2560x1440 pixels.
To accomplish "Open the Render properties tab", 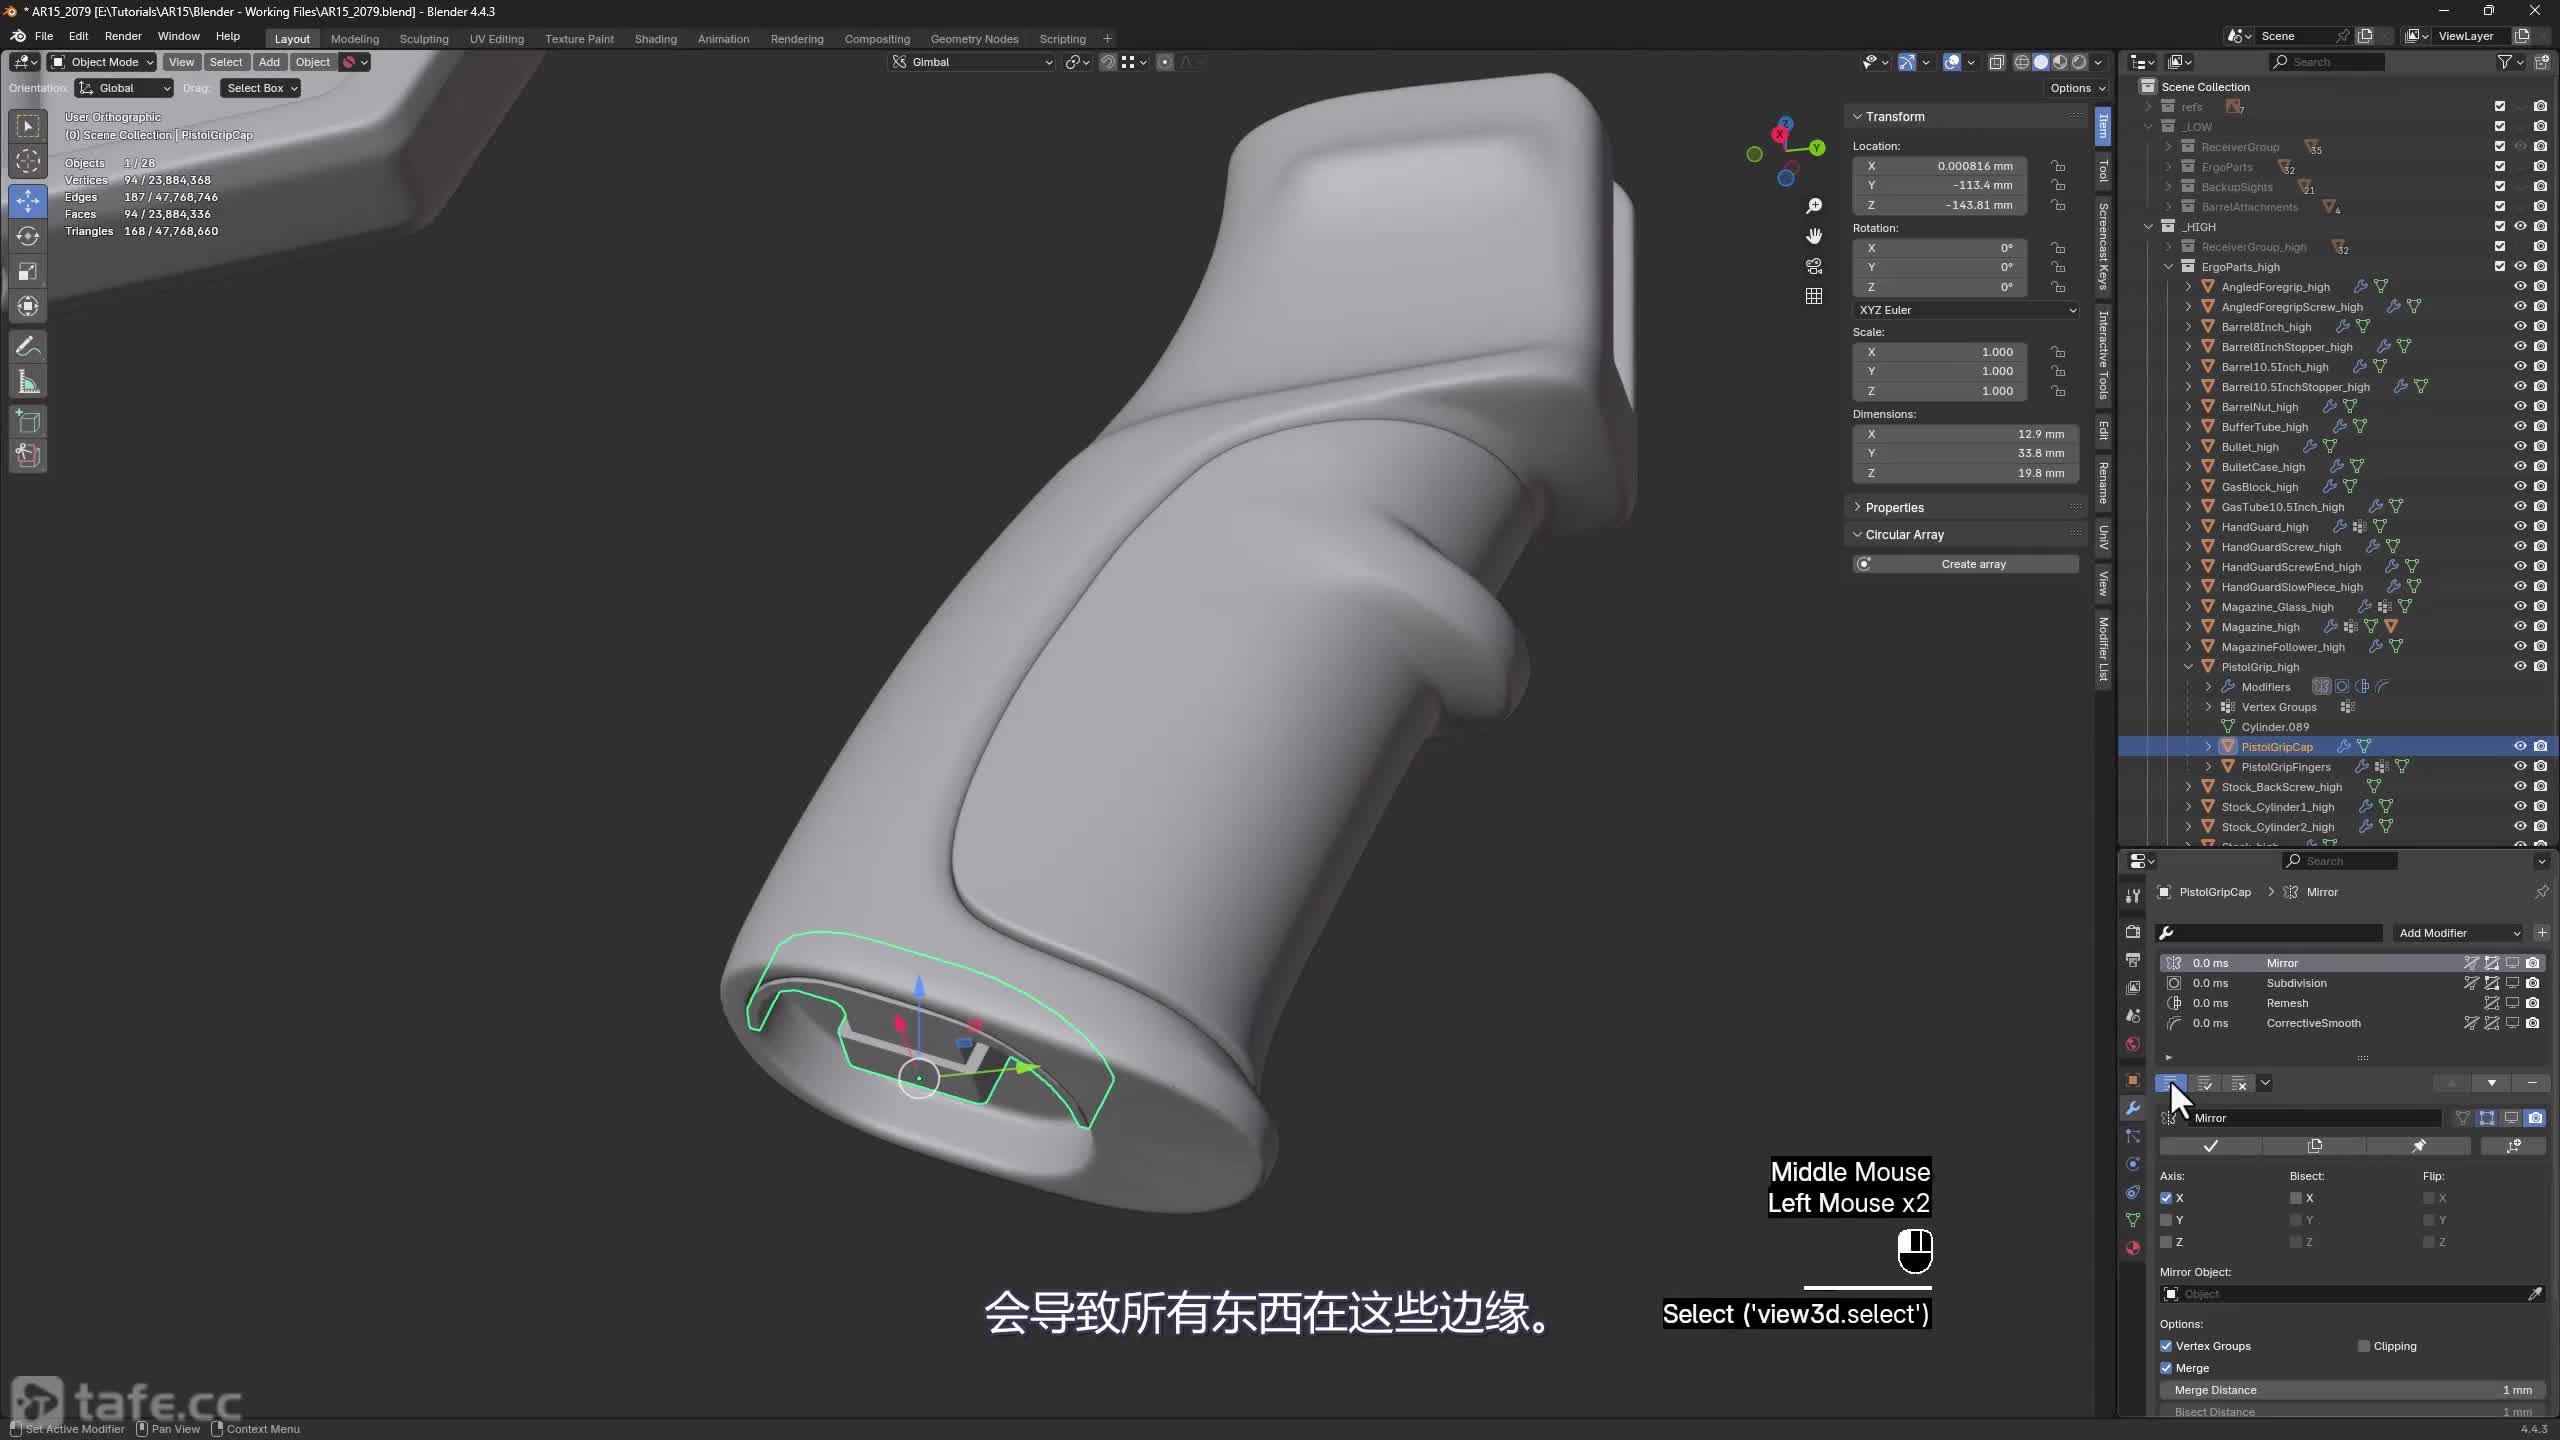I will [x=2133, y=931].
